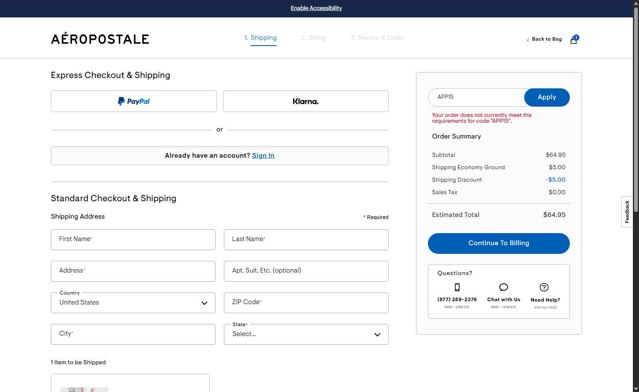Open the Sign In link
Screen dimensions: 639x392
click(263, 156)
